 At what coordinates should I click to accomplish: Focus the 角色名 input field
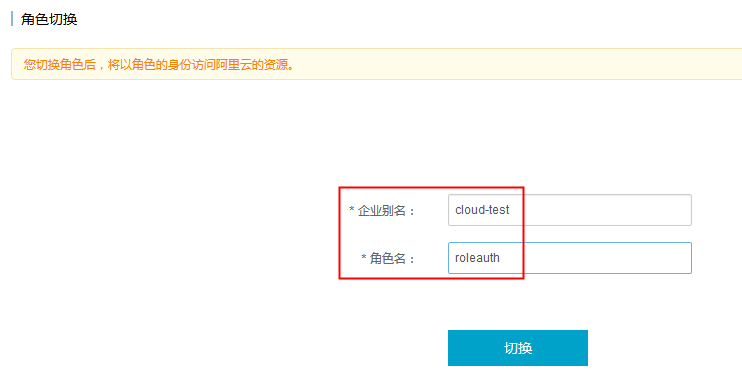(570, 258)
